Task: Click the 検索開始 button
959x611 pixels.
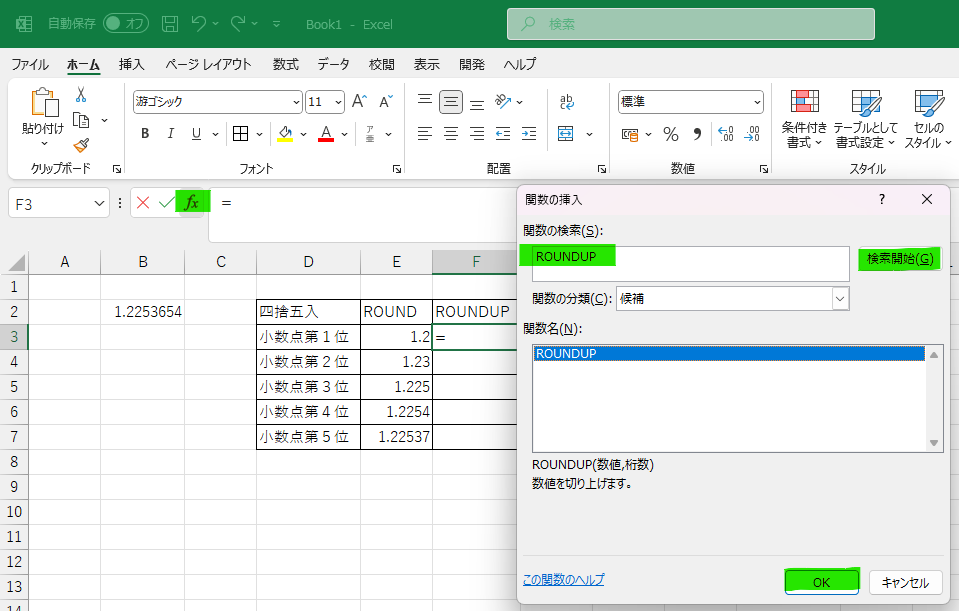Action: click(x=900, y=259)
